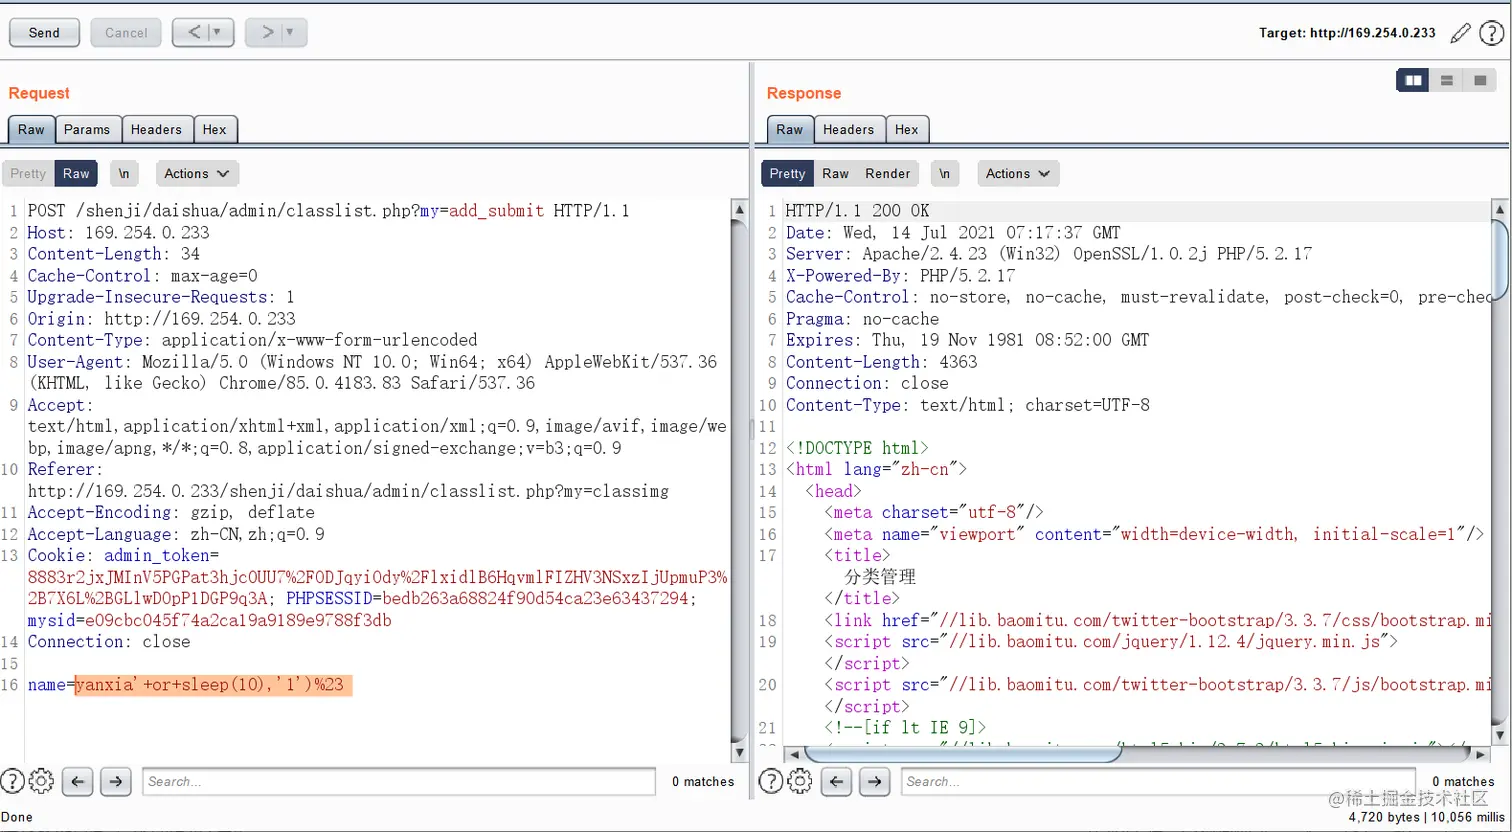Click the 'HTTP/1.1 200 OK' line
The height and width of the screenshot is (832, 1512).
coord(857,211)
